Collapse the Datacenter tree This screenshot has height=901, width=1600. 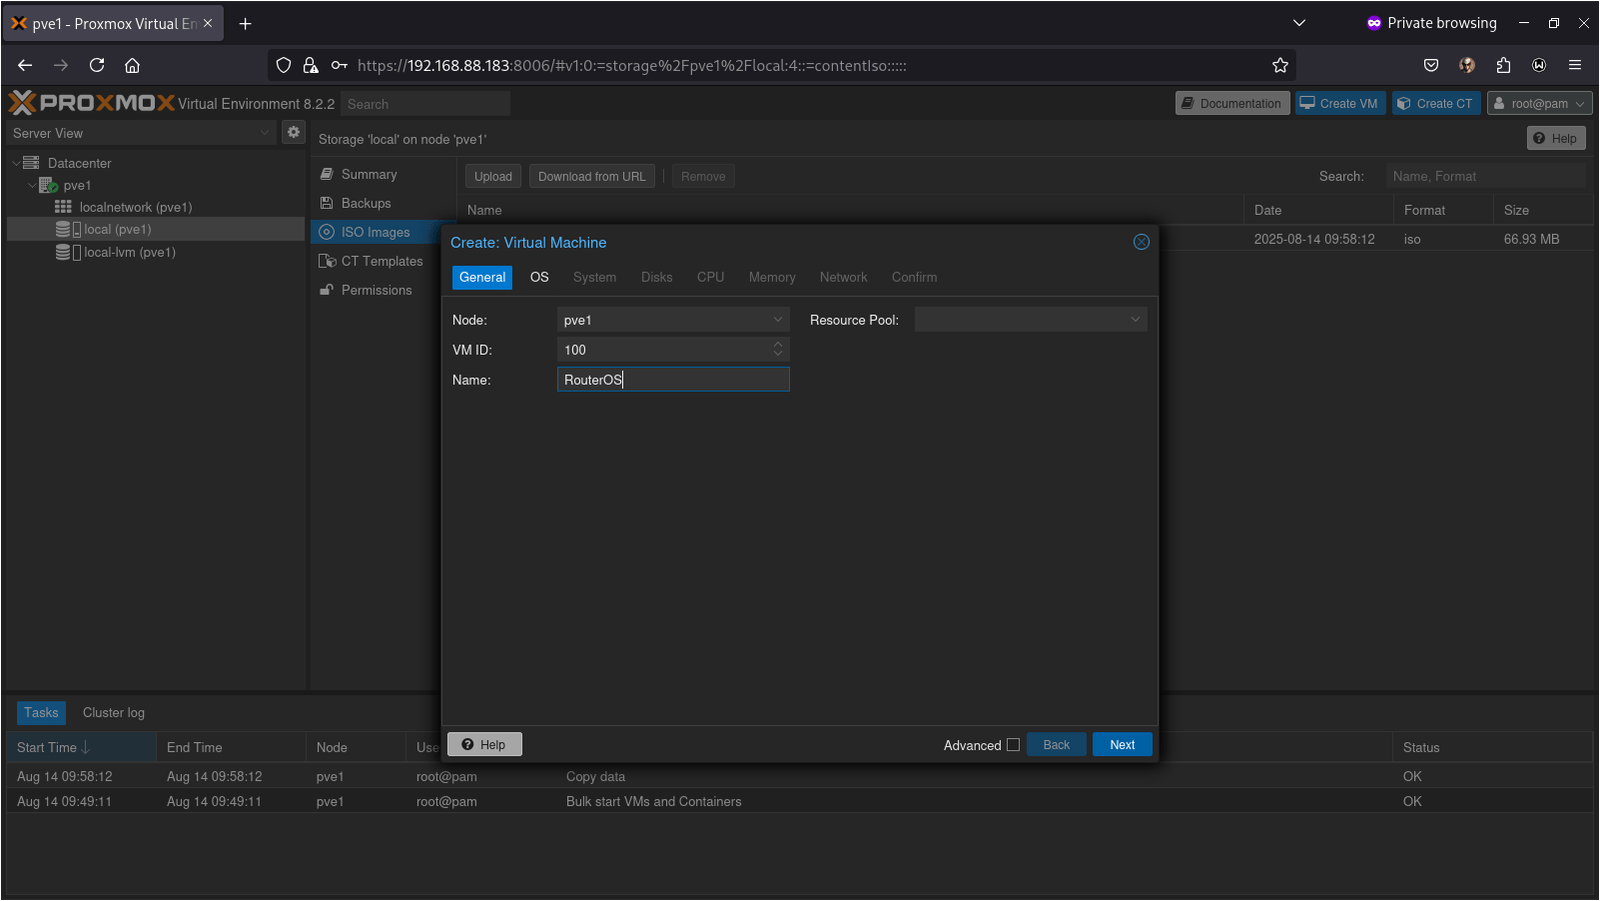click(x=16, y=163)
